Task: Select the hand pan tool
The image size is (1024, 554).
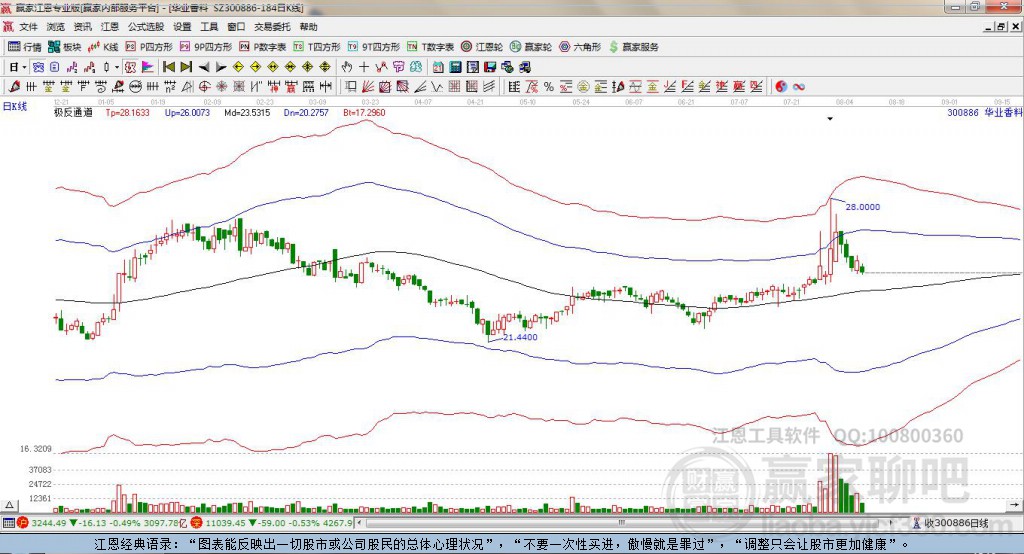Action: (347, 67)
